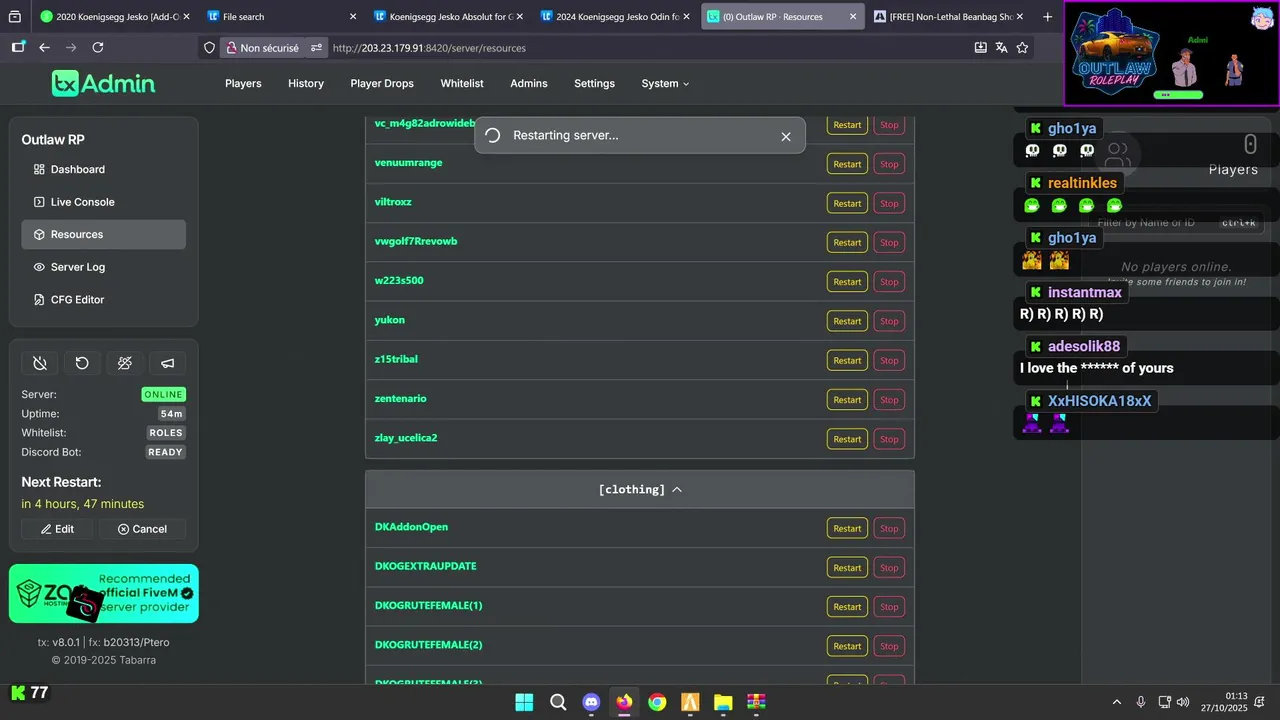Switch to 2020 Koenigsegg Jesko tab
Screen dimensions: 1280x720
point(114,16)
